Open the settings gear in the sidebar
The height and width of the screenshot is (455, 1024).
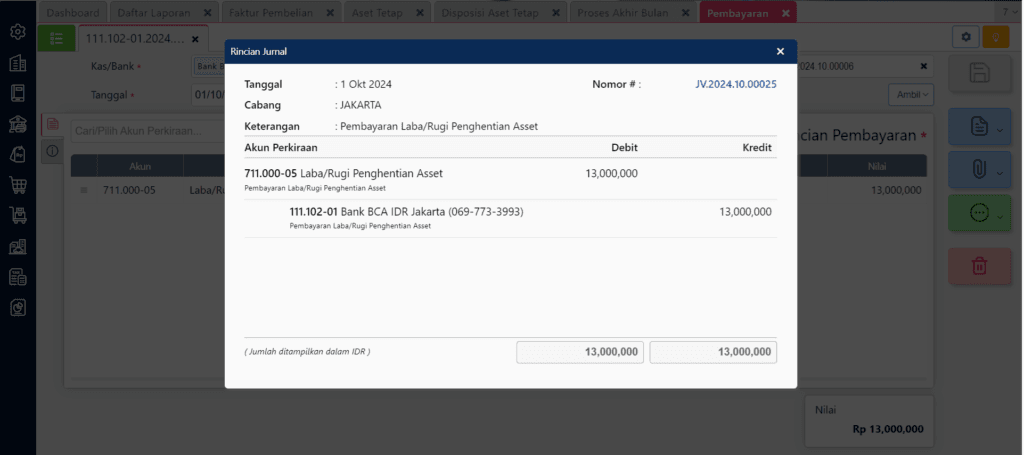[17, 32]
